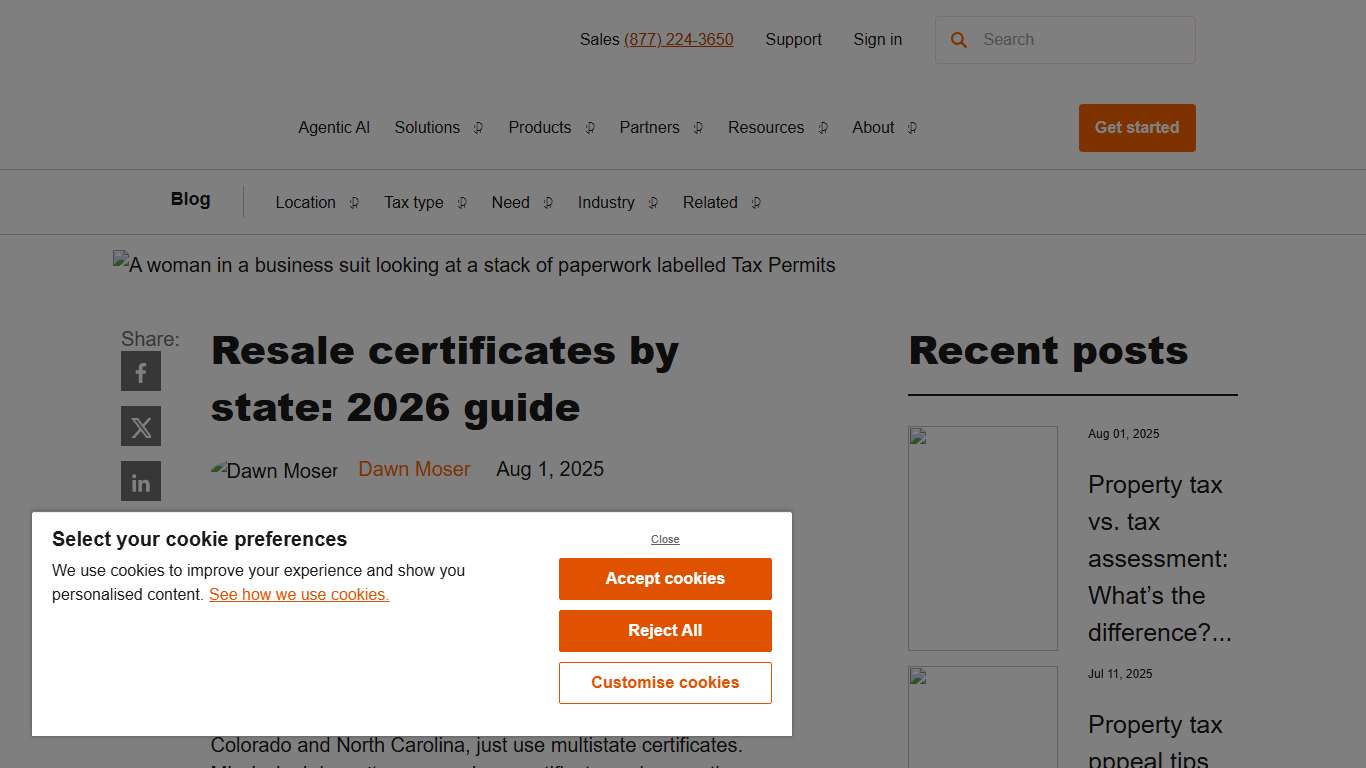Accept cookies in the consent banner
Image resolution: width=1366 pixels, height=768 pixels.
click(664, 578)
